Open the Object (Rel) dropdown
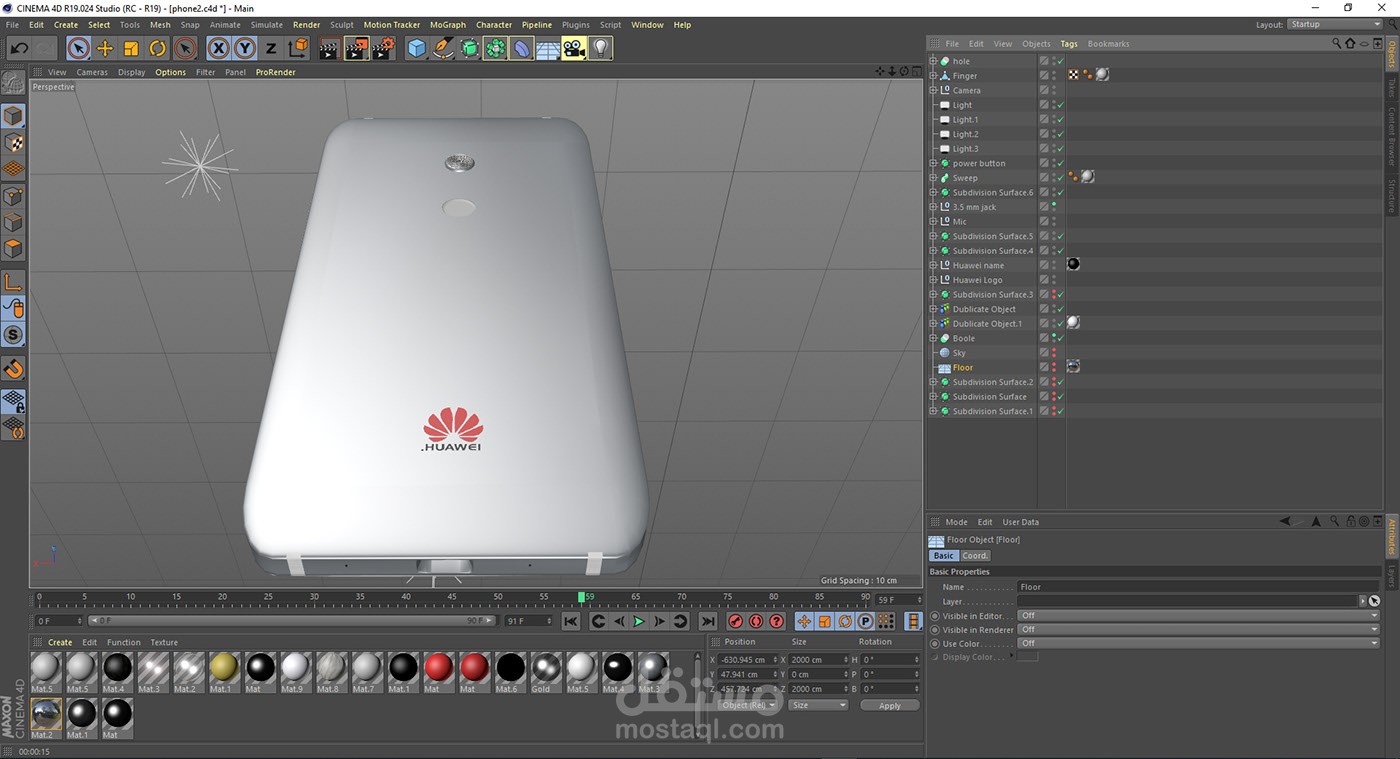Viewport: 1400px width, 759px height. tap(749, 705)
